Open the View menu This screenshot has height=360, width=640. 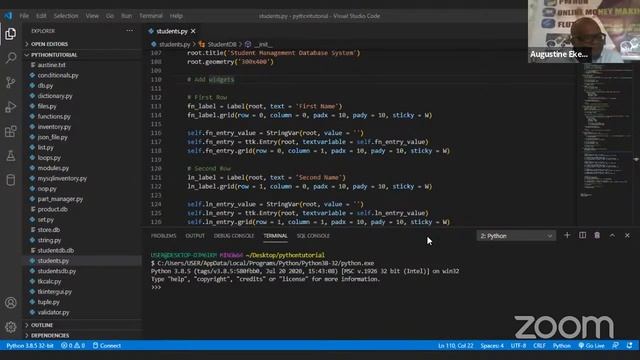click(x=92, y=16)
